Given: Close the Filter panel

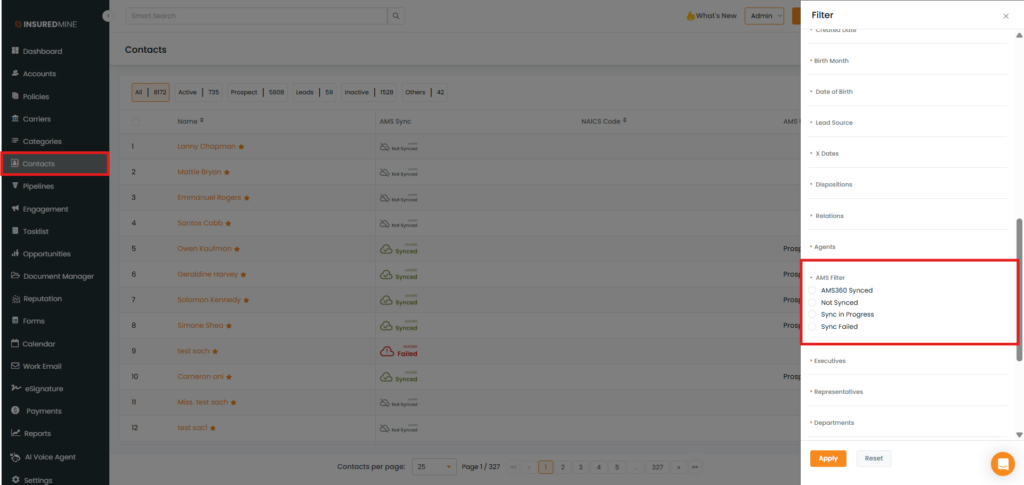Looking at the screenshot, I should coord(1005,16).
